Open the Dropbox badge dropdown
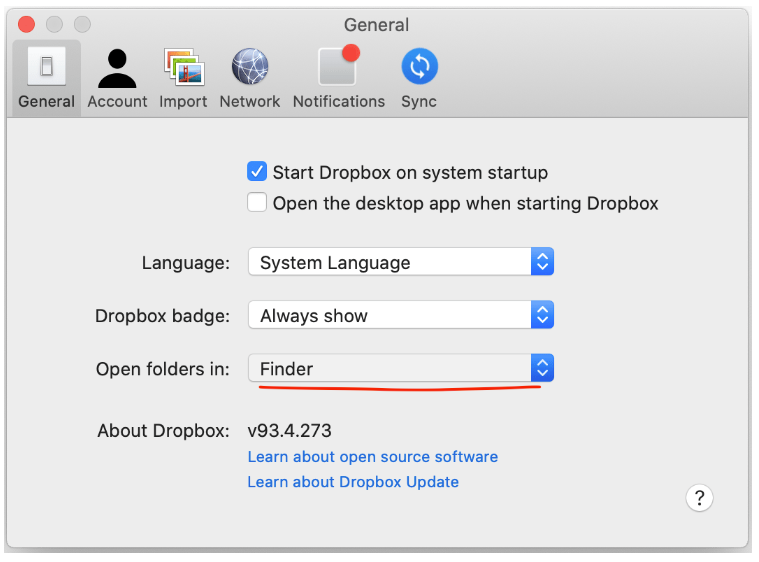This screenshot has width=759, height=562. tap(400, 315)
